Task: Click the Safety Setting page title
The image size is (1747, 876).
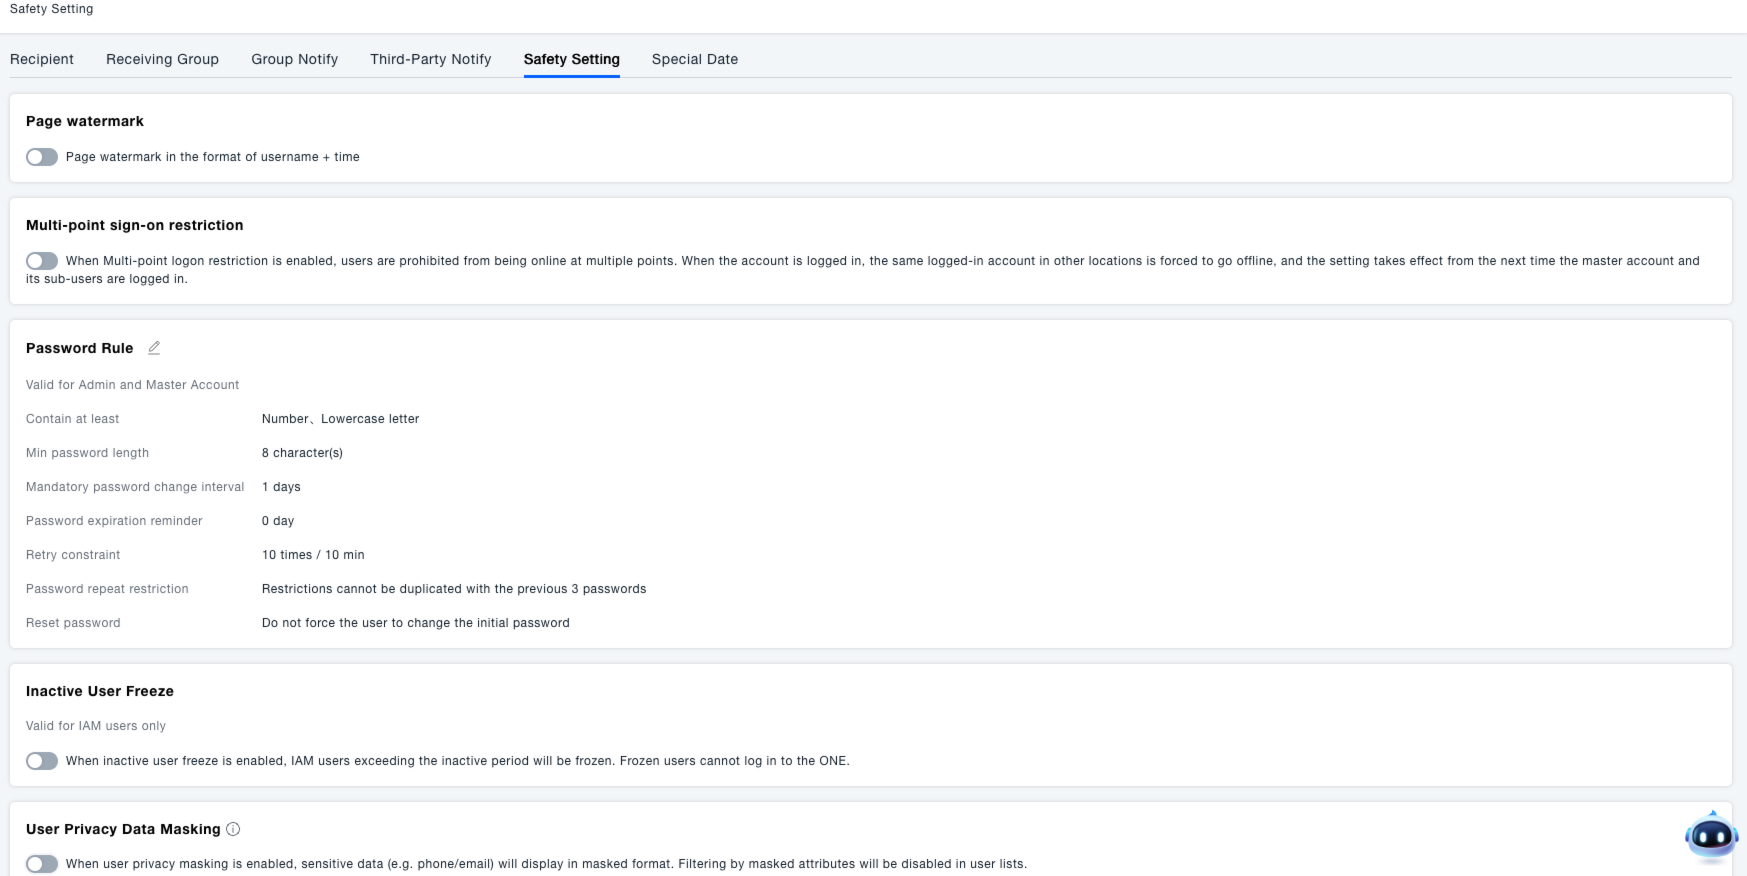Action: point(51,9)
